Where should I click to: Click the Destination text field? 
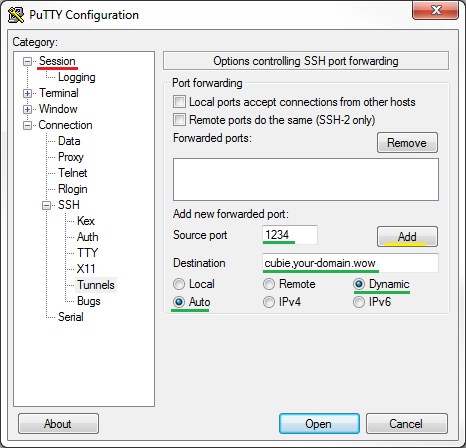[x=350, y=263]
